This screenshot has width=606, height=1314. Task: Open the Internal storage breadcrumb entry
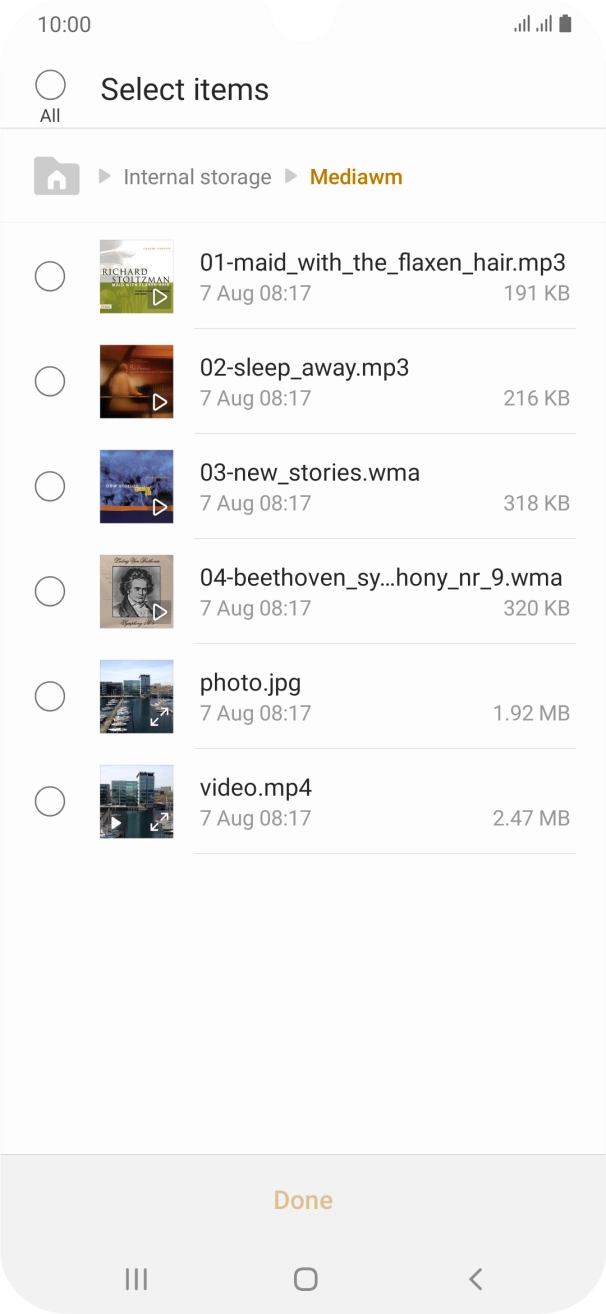tap(197, 175)
